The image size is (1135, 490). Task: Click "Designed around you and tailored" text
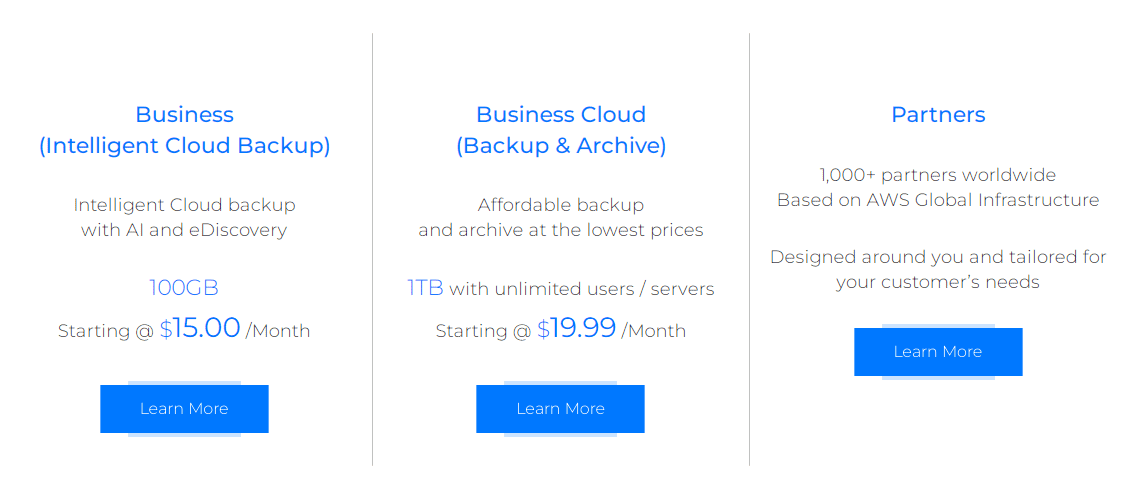938,257
